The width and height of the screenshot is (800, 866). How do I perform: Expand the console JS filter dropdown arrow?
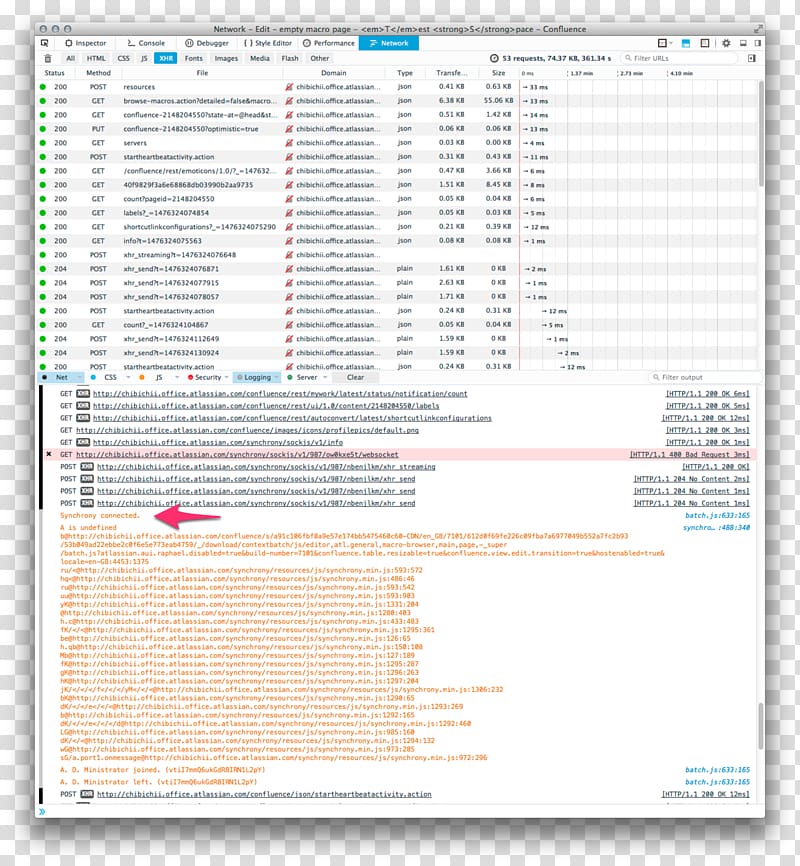coord(177,377)
